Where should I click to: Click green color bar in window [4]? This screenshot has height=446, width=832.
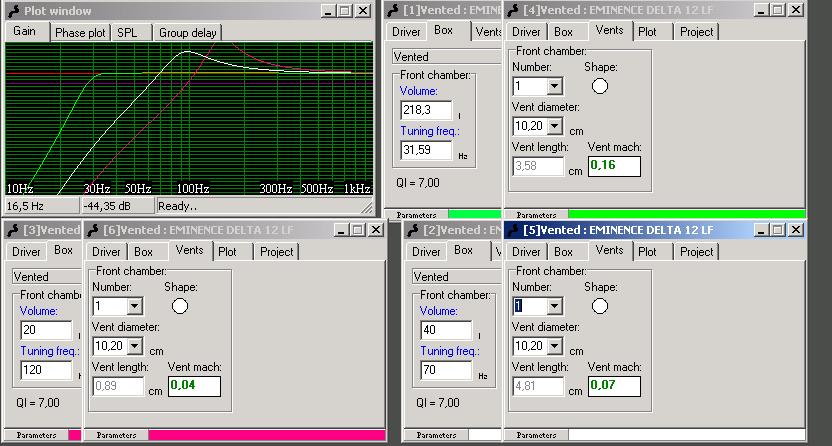pyautogui.click(x=687, y=214)
